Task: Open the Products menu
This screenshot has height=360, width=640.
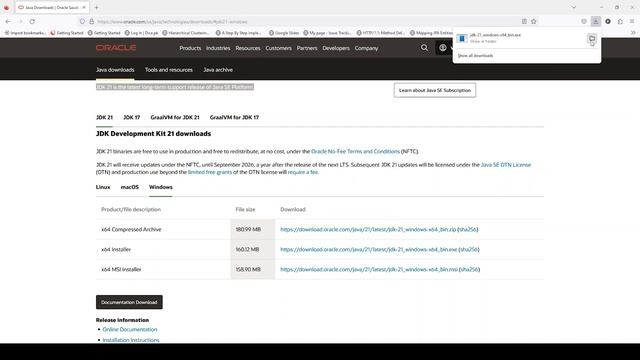Action: point(190,48)
